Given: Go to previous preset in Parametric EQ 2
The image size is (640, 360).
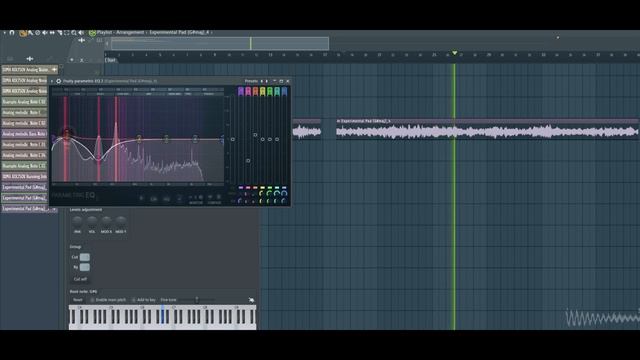Looking at the screenshot, I should [x=262, y=81].
